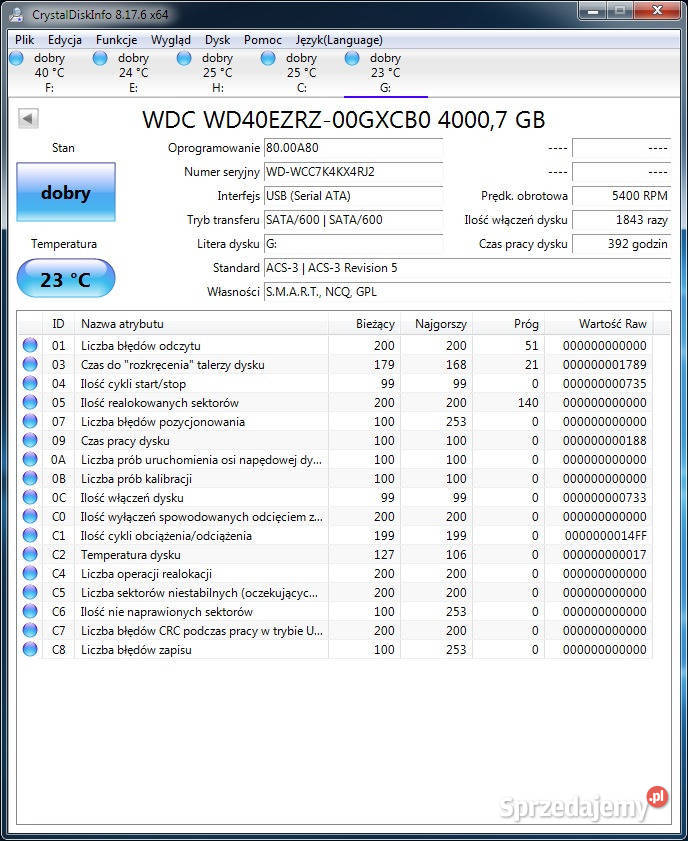Click the 23 °C temperature button

click(x=66, y=279)
